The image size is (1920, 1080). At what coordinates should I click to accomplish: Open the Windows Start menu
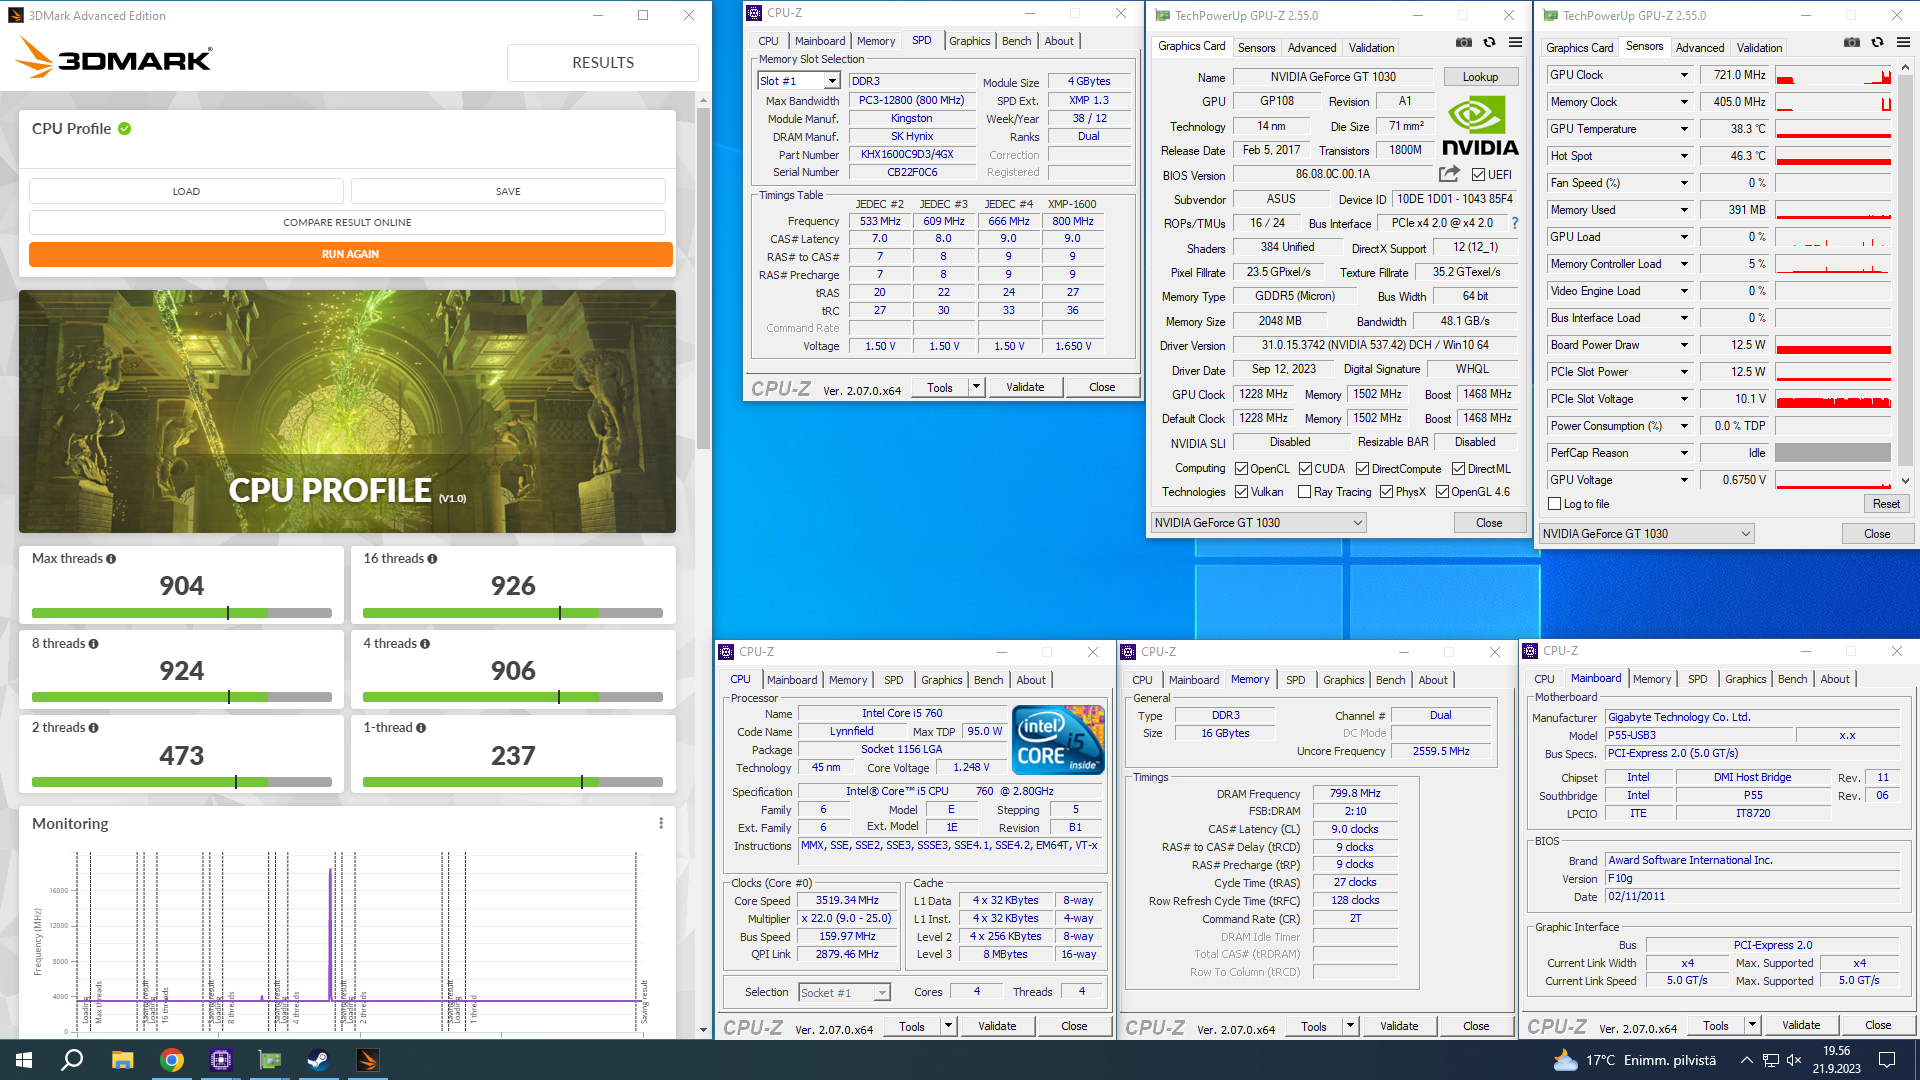point(24,1060)
